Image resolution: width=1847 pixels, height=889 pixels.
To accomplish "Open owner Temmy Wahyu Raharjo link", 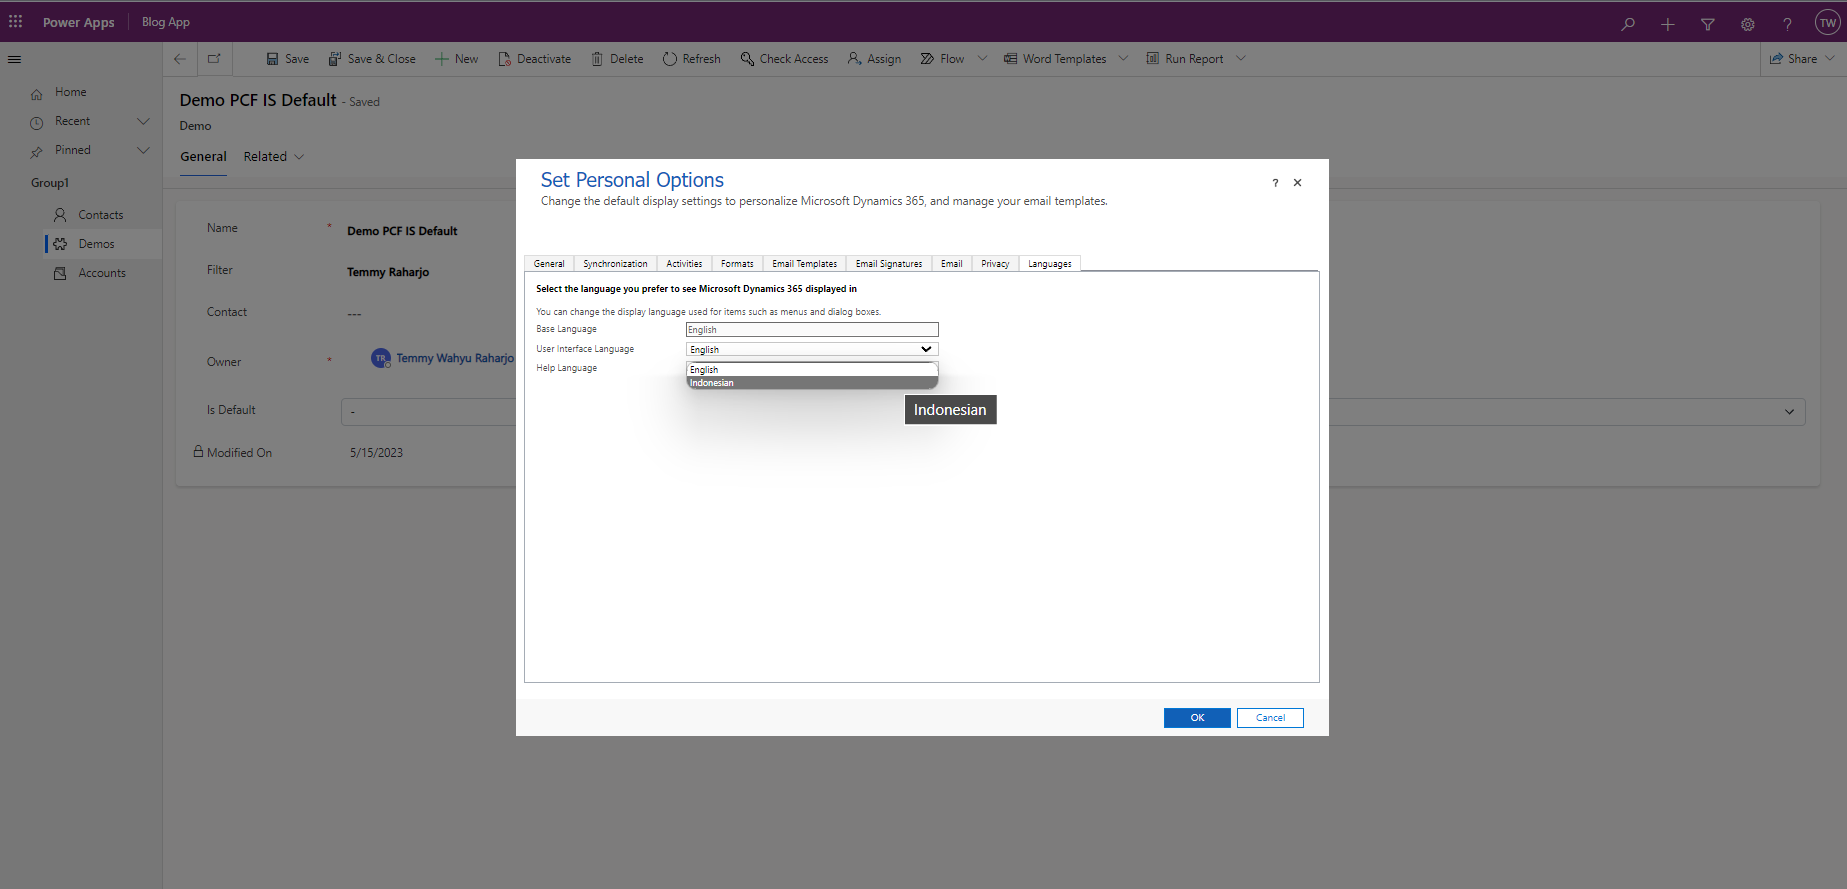I will (454, 358).
